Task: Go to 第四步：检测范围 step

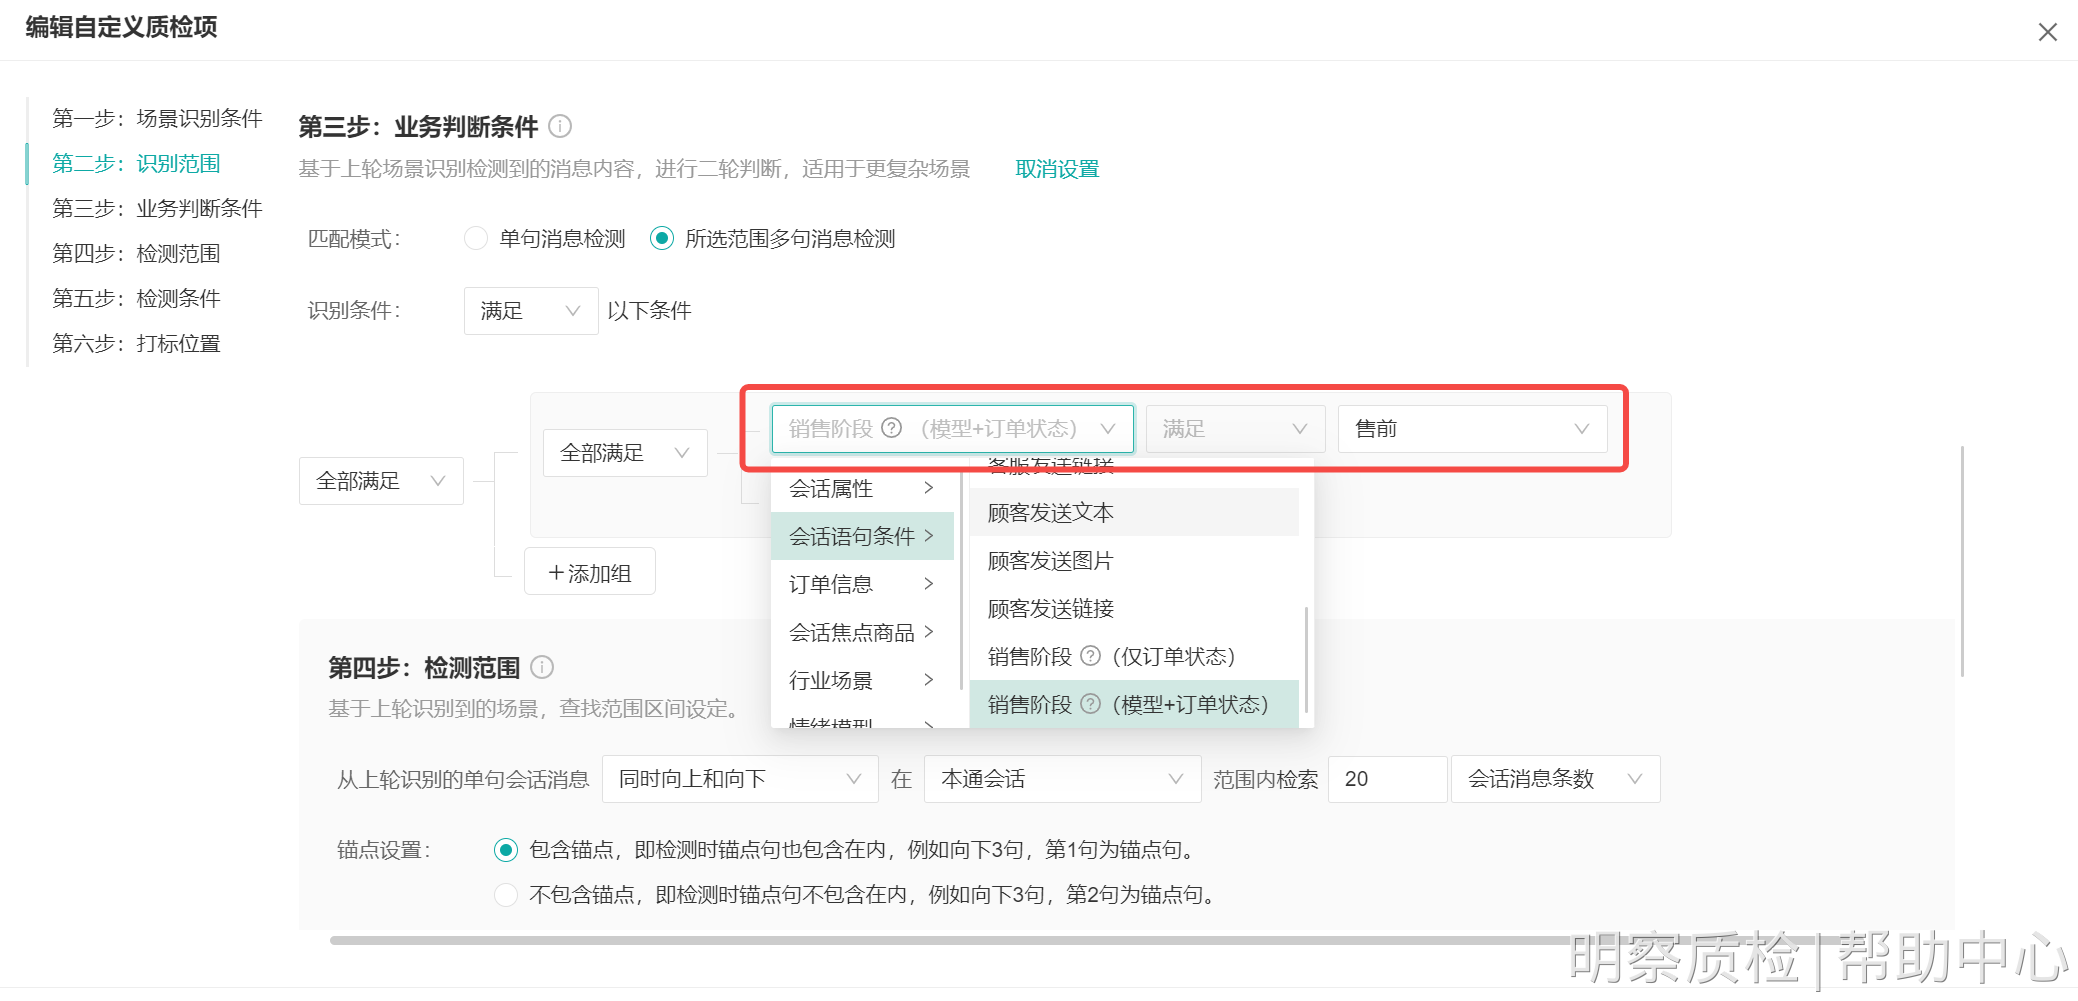Action: click(136, 253)
